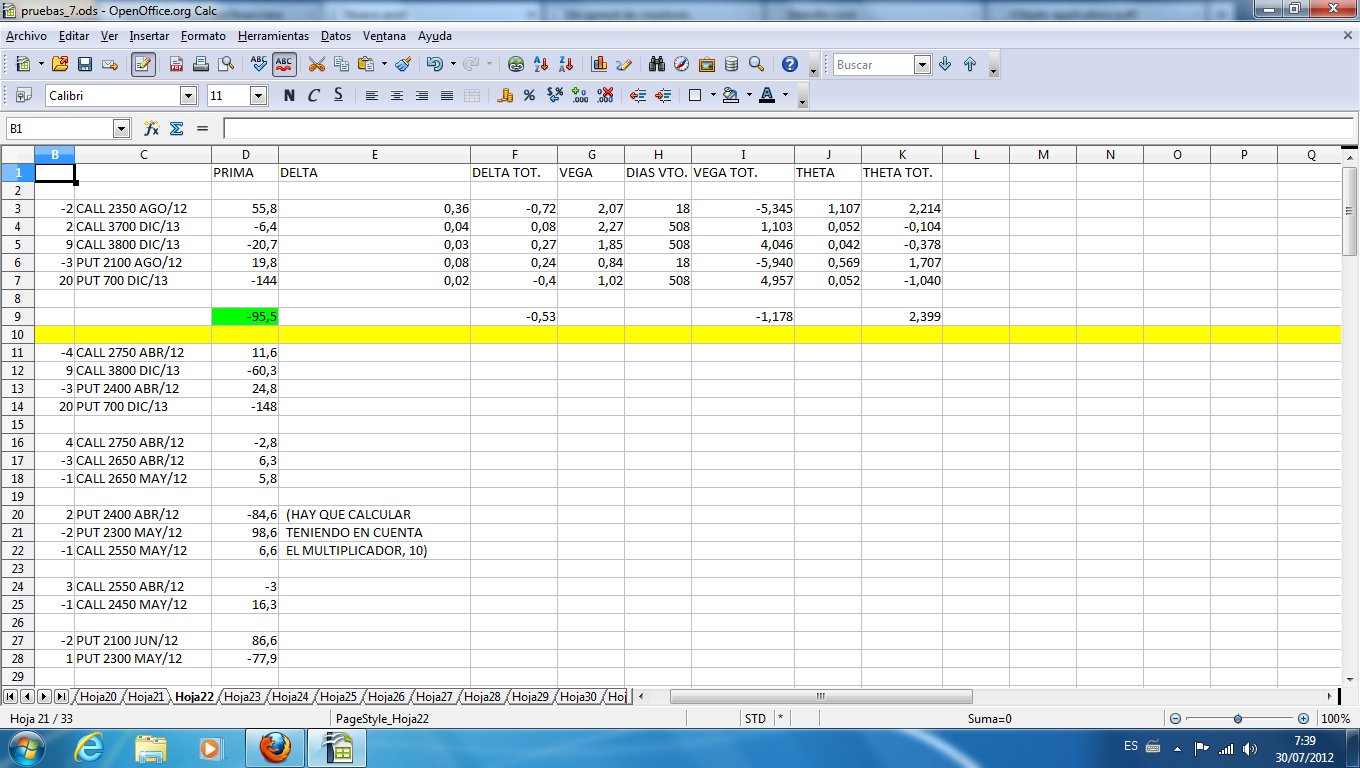
Task: Sort the selection in ascending order
Action: pyautogui.click(x=541, y=65)
